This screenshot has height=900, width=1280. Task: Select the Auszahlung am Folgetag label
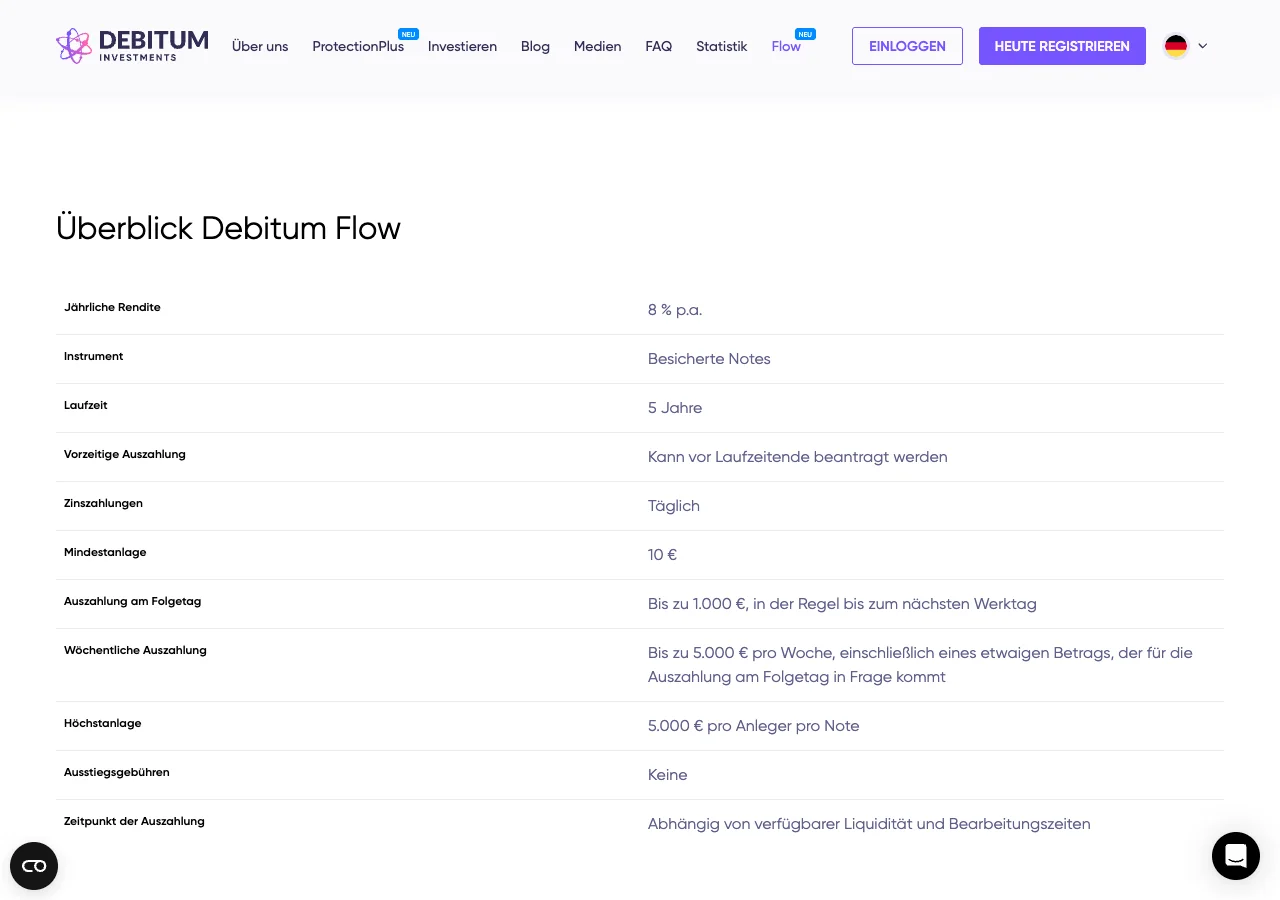tap(132, 601)
